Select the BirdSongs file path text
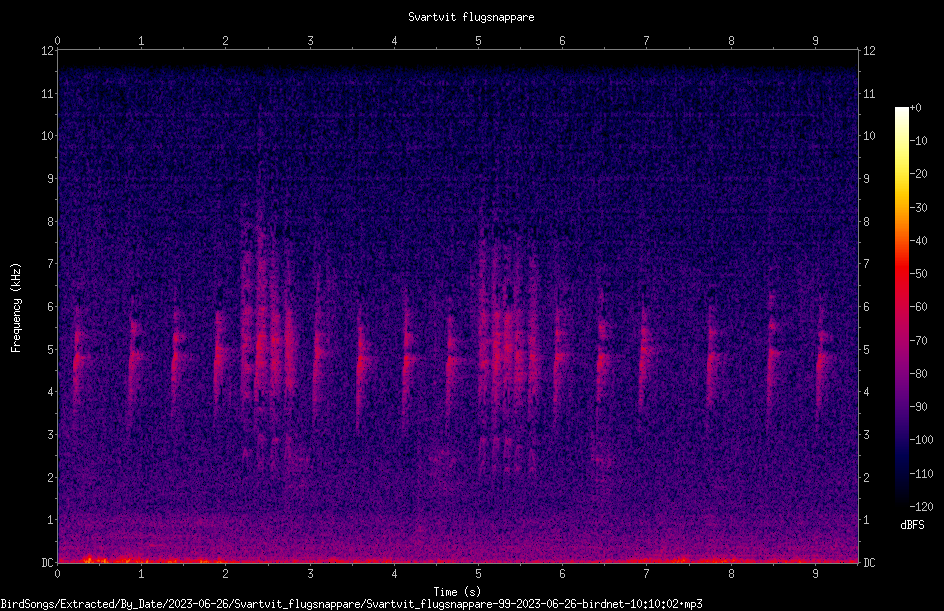Screen dimensions: 944x611 (x=351, y=604)
